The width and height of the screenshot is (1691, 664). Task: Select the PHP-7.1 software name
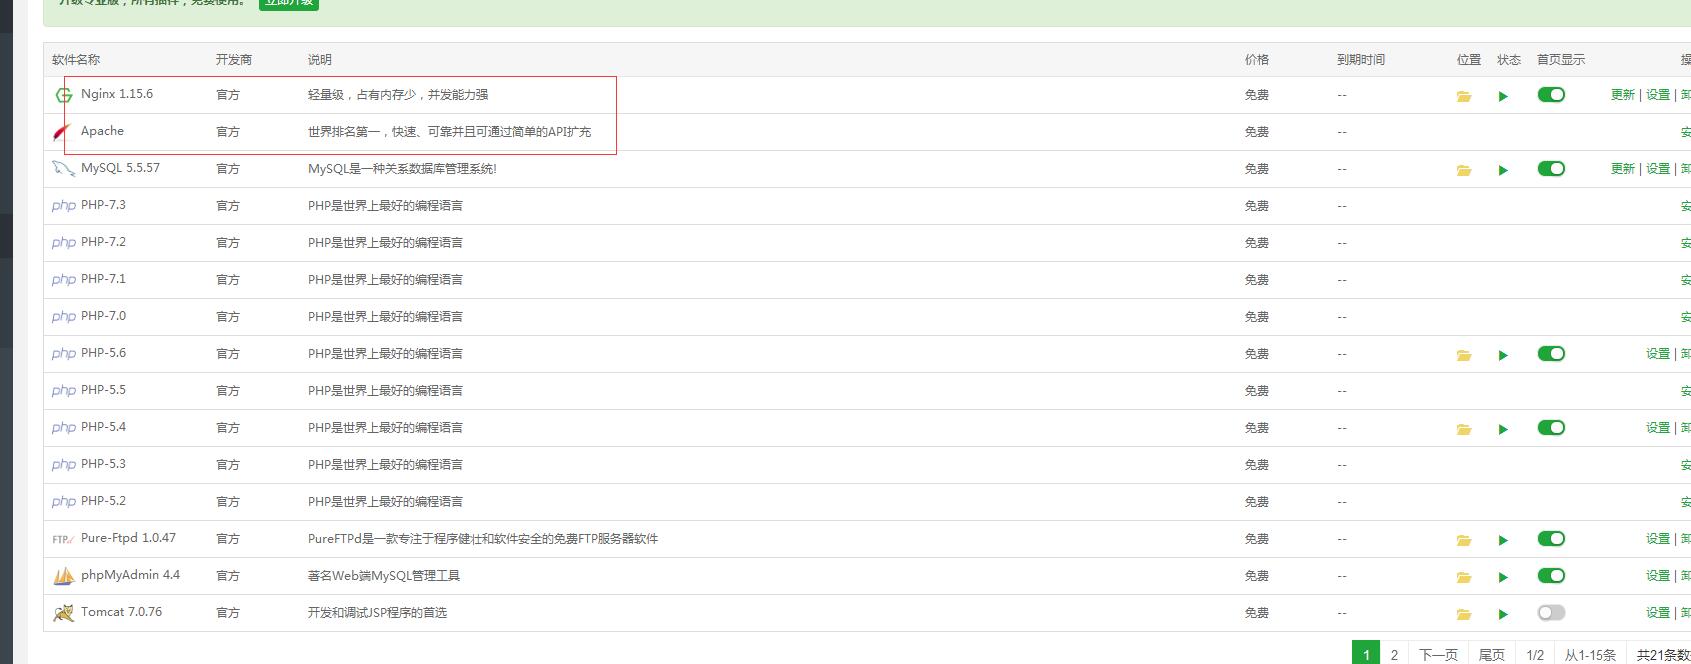tap(103, 279)
